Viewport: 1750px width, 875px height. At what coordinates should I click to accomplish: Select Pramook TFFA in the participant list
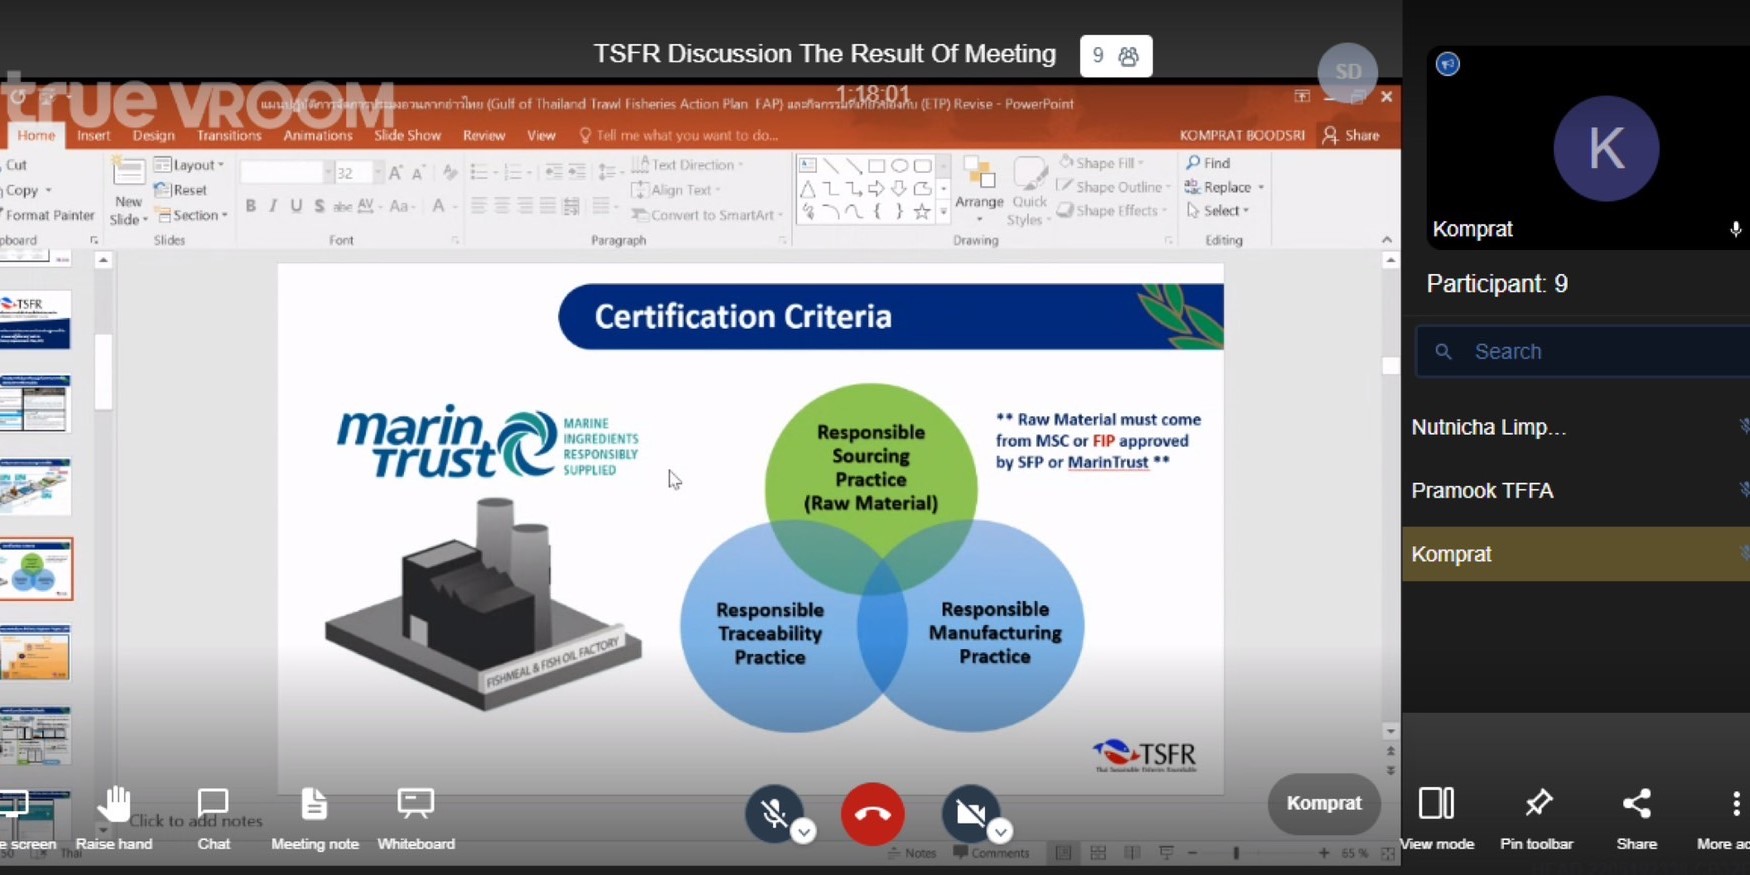(1482, 491)
